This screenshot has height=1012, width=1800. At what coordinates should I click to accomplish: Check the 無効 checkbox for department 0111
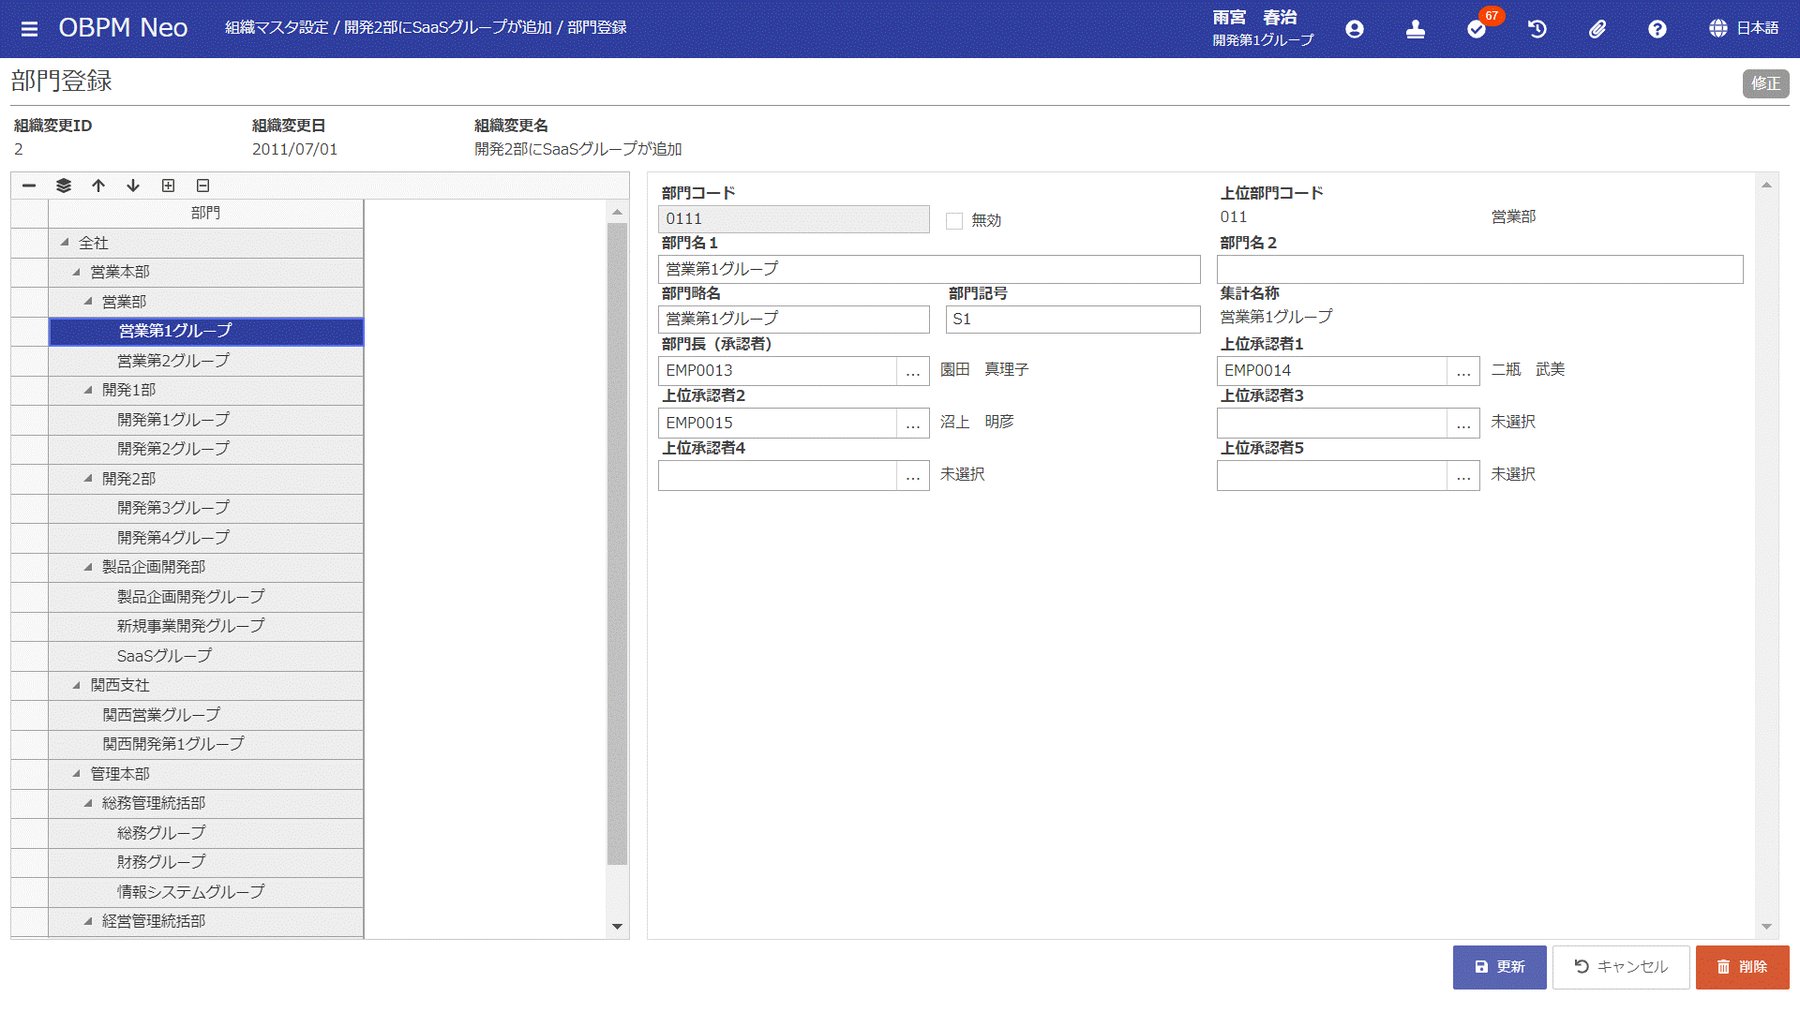955,220
